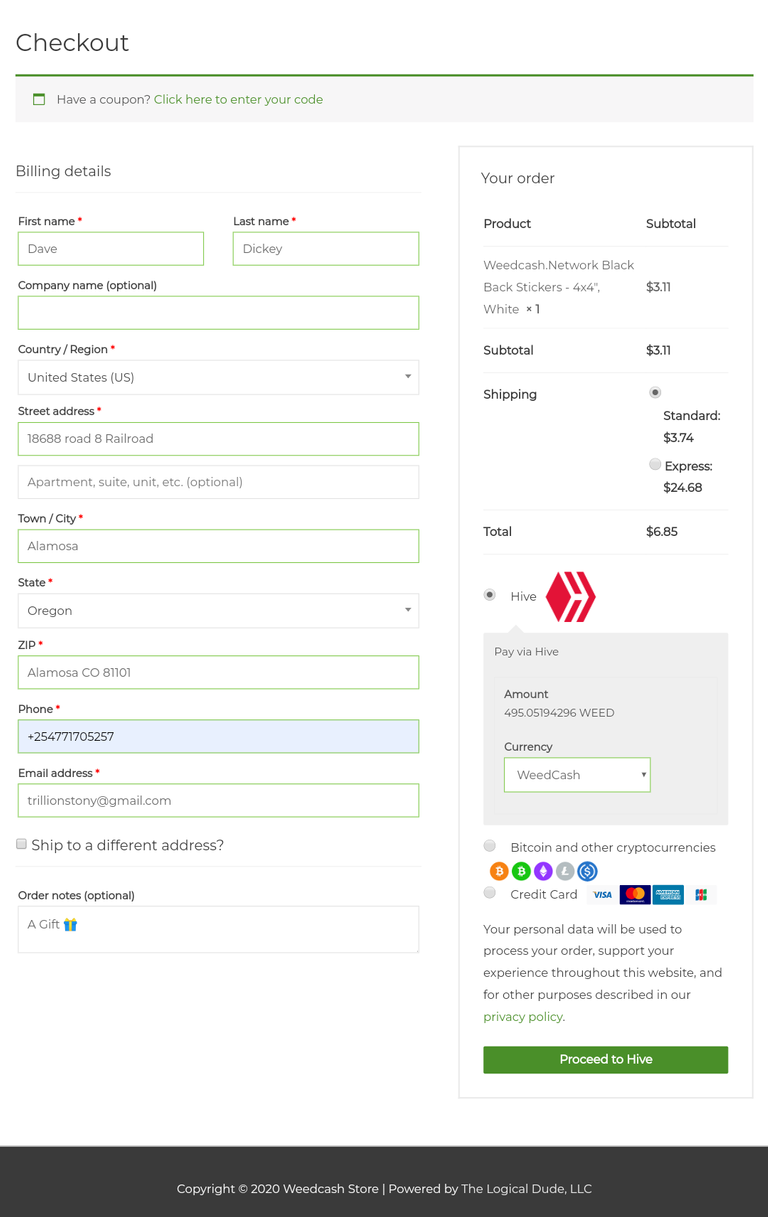Click the purple Ethereum coin icon
Image resolution: width=768 pixels, height=1217 pixels.
pos(543,871)
